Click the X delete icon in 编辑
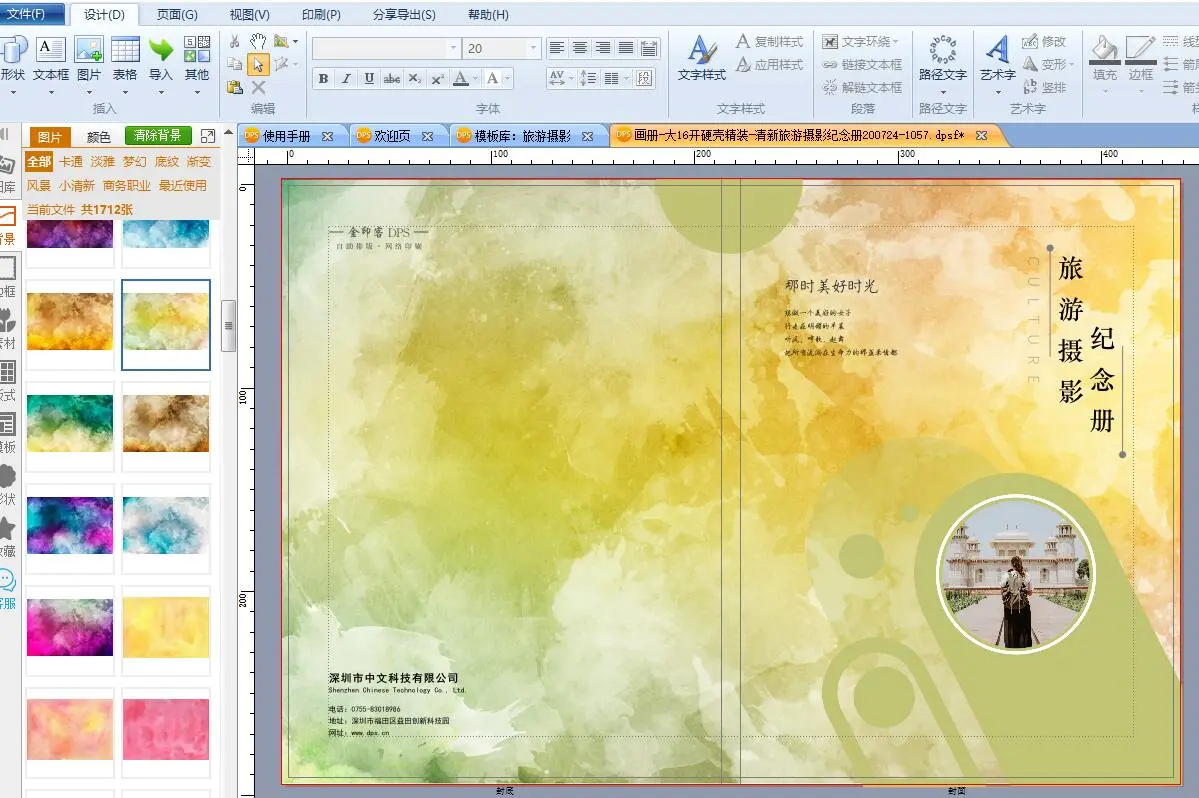The width and height of the screenshot is (1199, 798). pos(258,87)
